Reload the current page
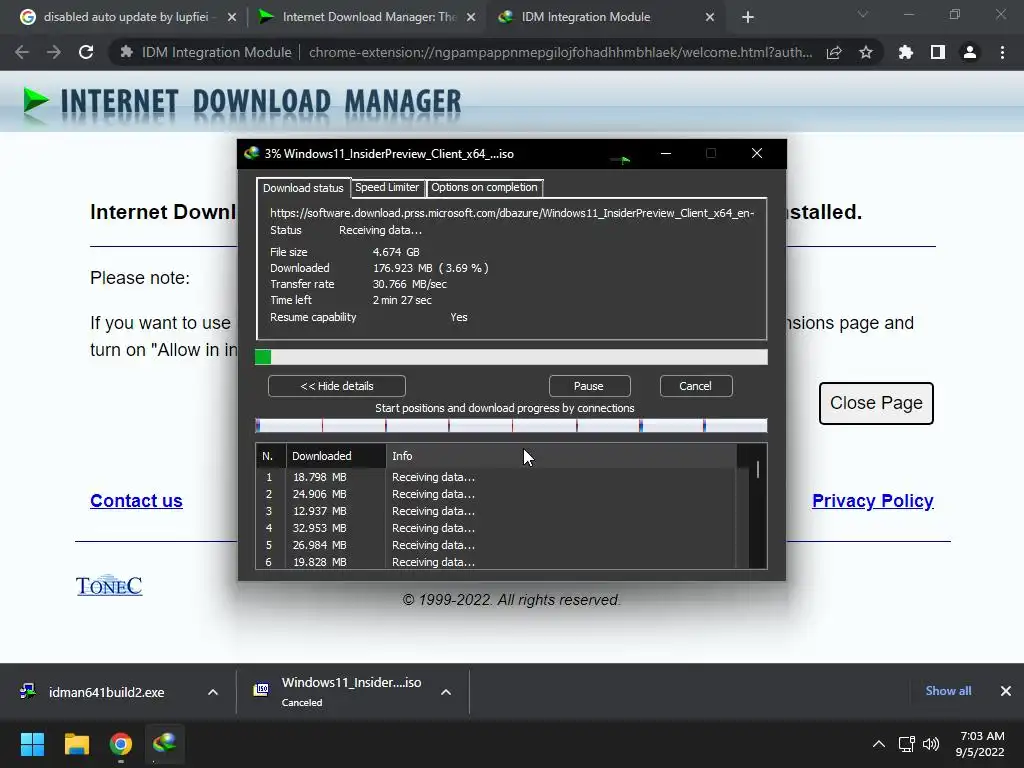Screen dimensions: 1024x768 [86, 52]
